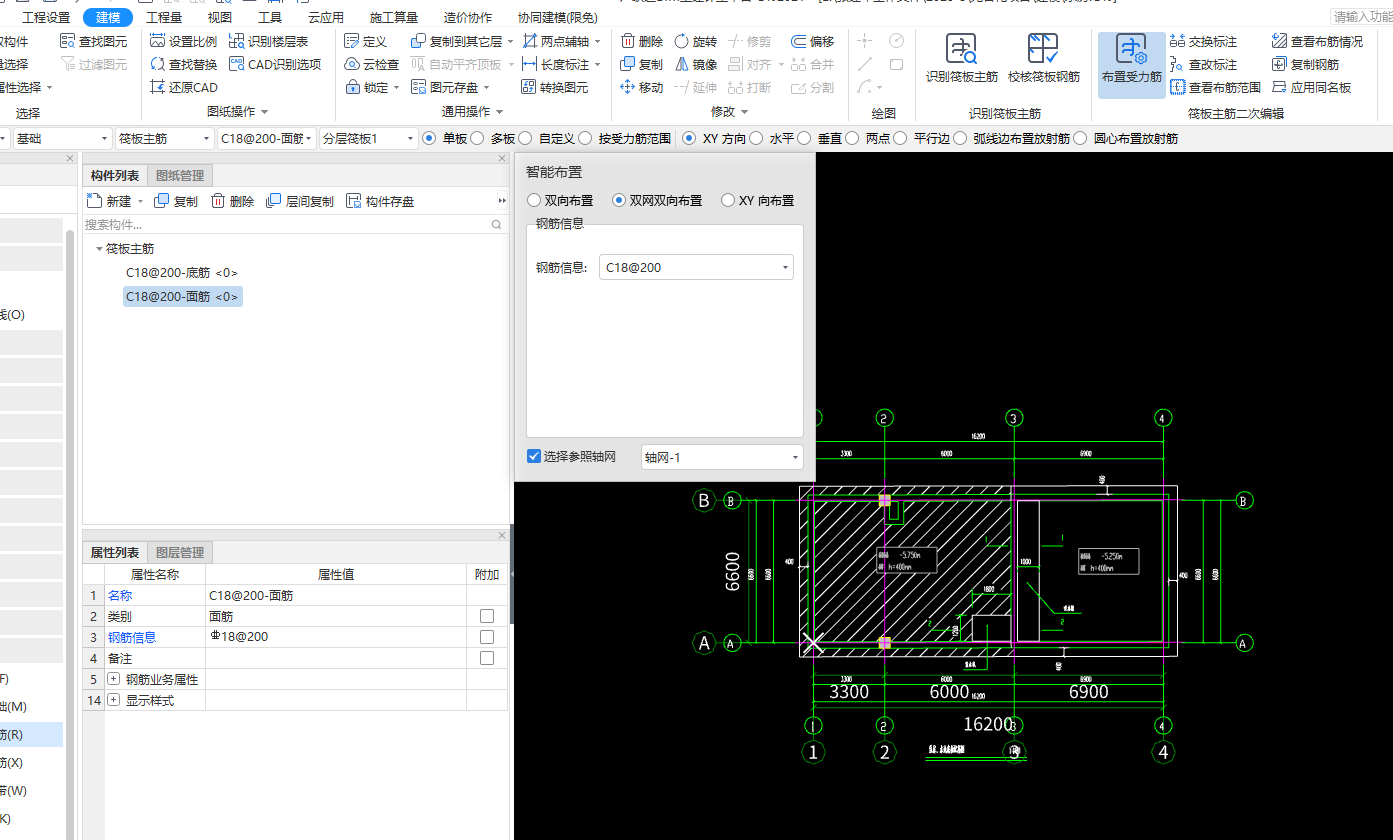
Task: Click 查找图元 icon
Action: point(68,41)
